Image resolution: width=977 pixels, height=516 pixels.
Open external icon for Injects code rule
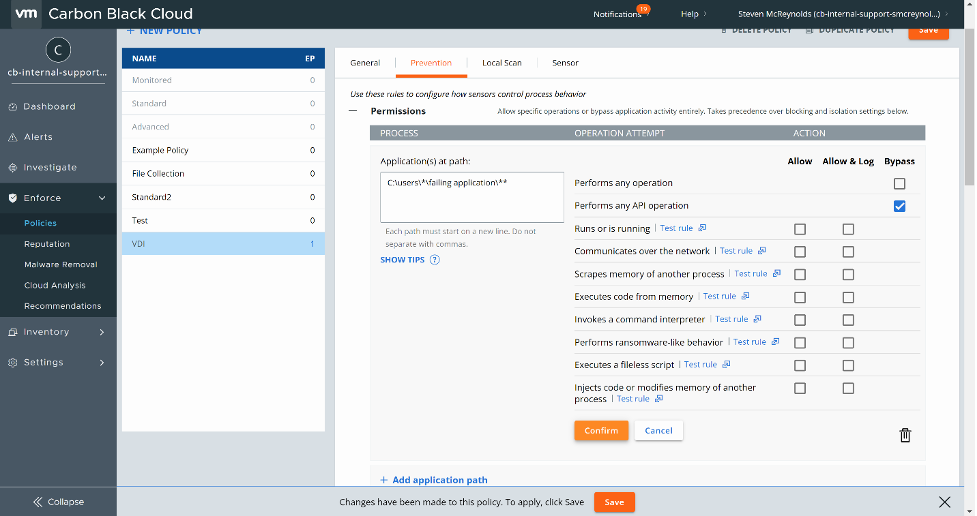tap(659, 399)
